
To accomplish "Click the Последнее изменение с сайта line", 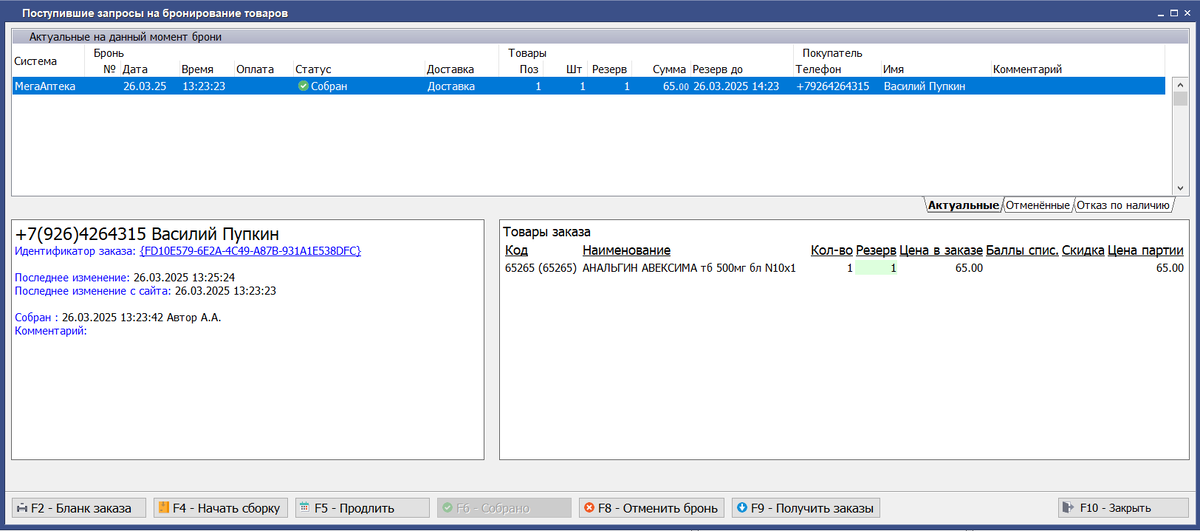I will (146, 291).
